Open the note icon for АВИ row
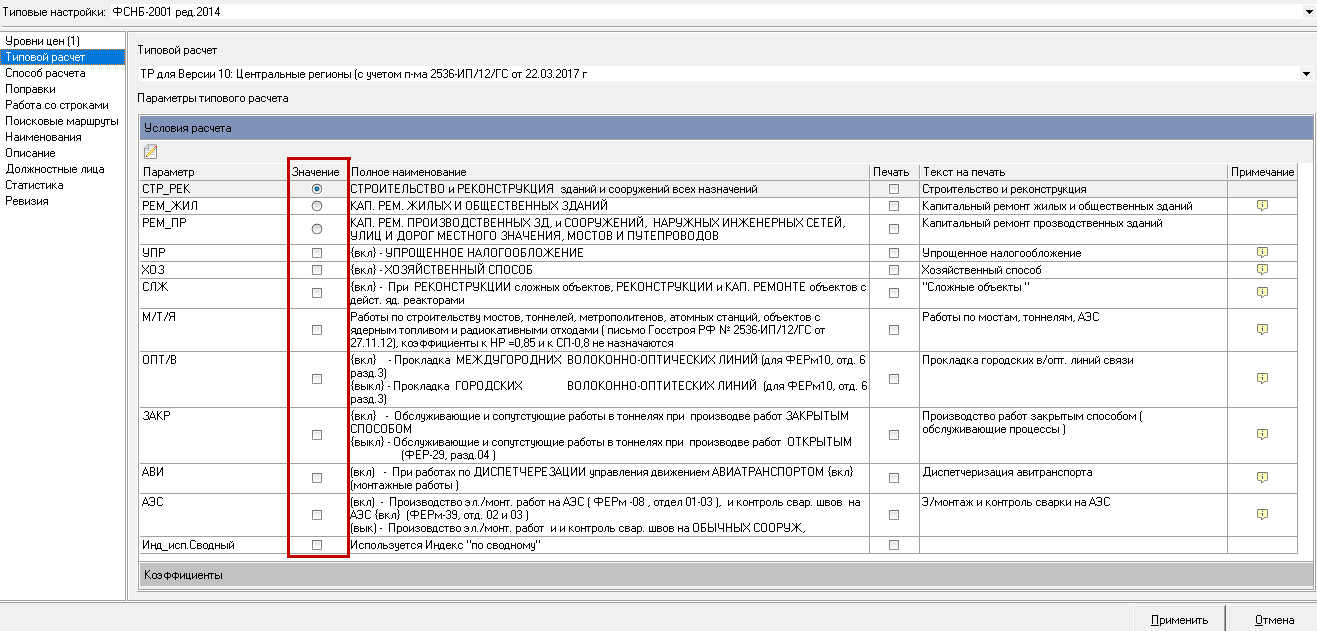This screenshot has height=631, width=1317. pyautogui.click(x=1262, y=478)
